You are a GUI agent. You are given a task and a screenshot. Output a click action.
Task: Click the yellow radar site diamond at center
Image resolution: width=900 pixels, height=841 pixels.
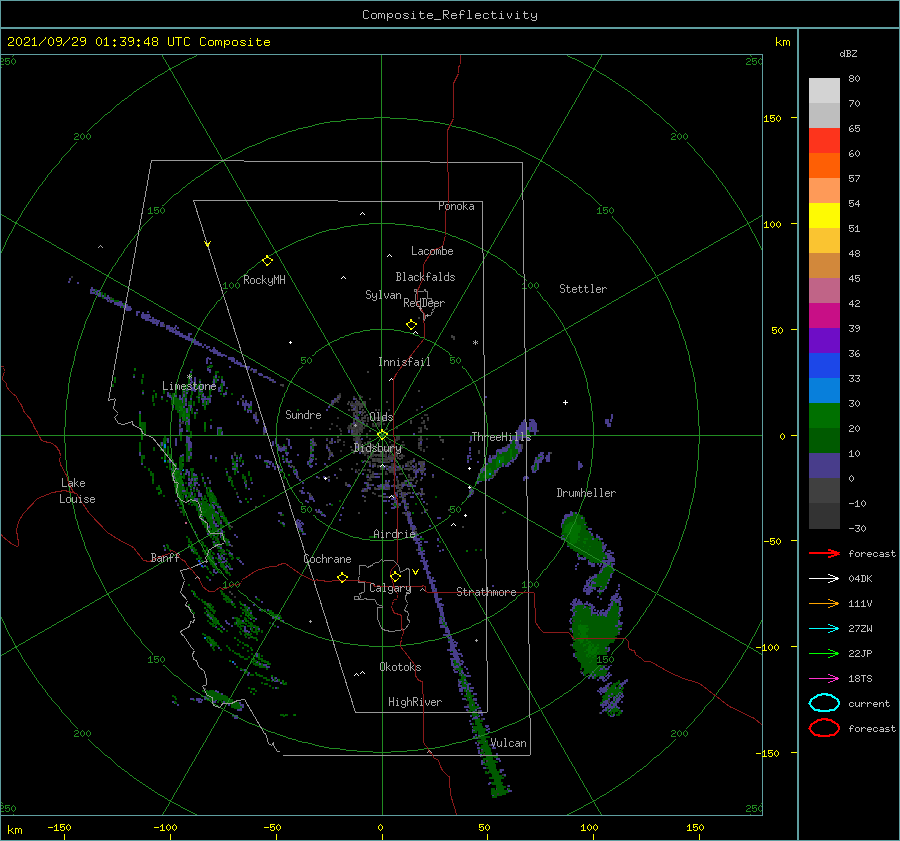coord(382,435)
